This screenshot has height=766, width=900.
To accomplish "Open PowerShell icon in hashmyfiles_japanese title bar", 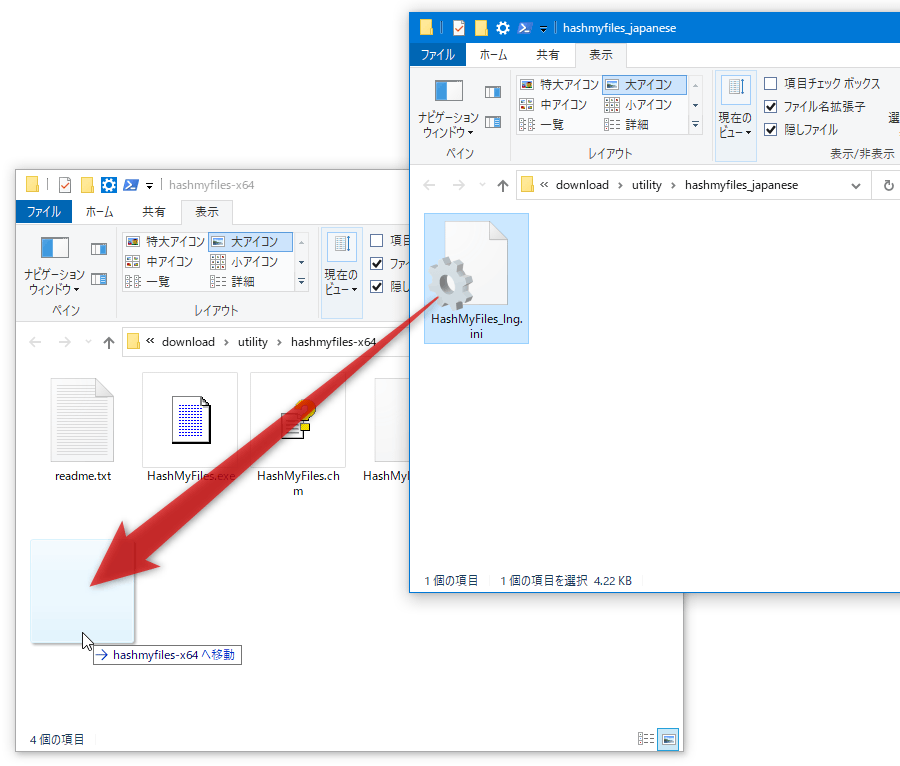I will 524,28.
